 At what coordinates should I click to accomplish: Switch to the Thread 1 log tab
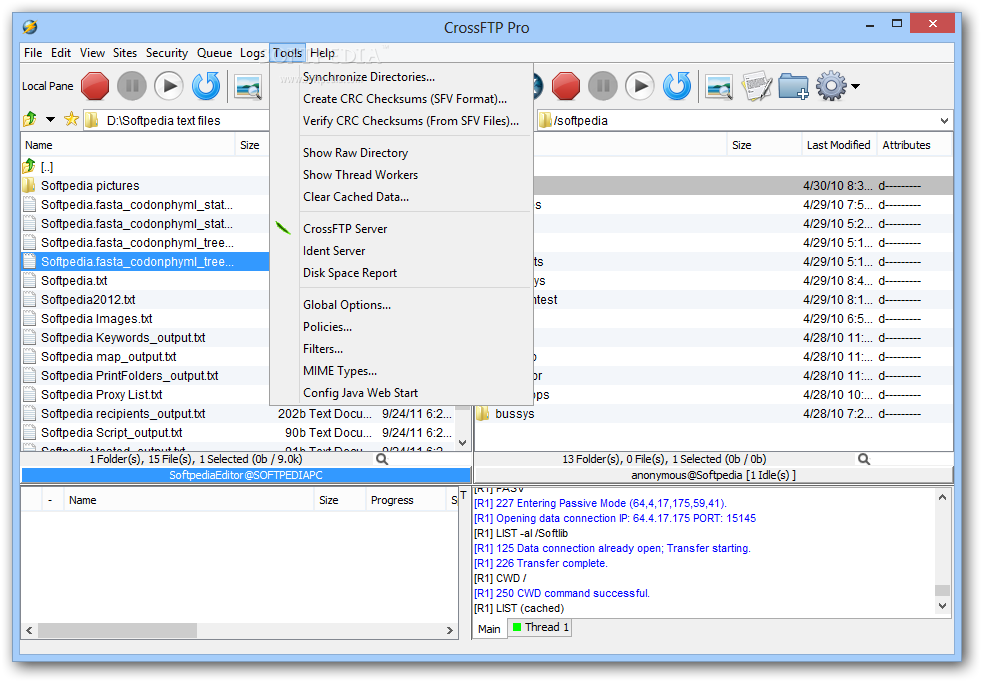tap(540, 628)
